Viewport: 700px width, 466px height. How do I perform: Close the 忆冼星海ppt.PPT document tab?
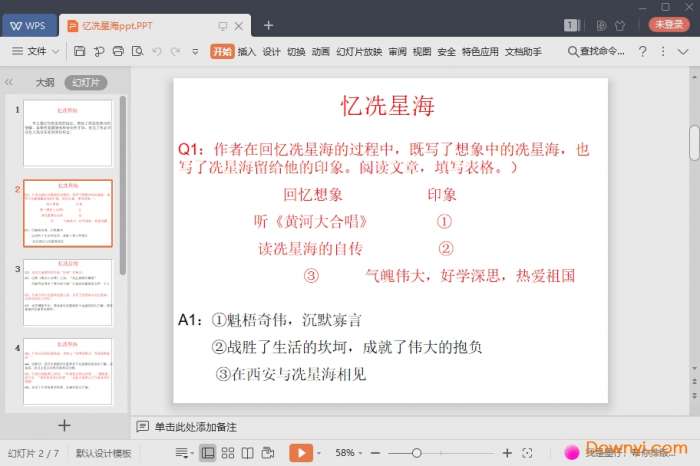pos(239,26)
